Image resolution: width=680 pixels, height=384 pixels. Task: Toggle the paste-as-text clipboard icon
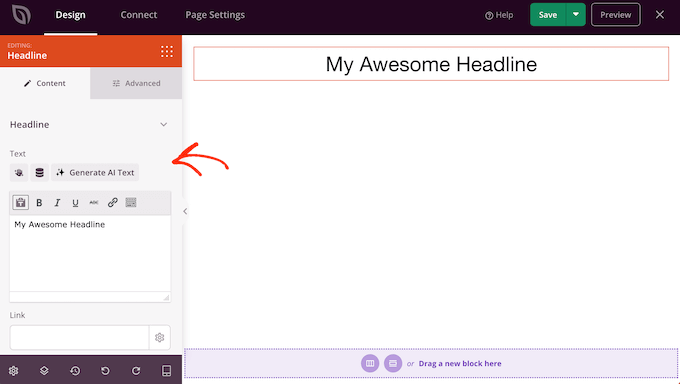pos(20,203)
